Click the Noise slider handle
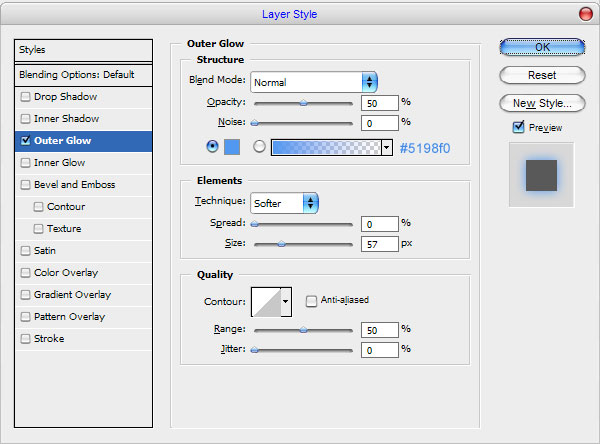The width and height of the screenshot is (600, 444). click(x=254, y=123)
